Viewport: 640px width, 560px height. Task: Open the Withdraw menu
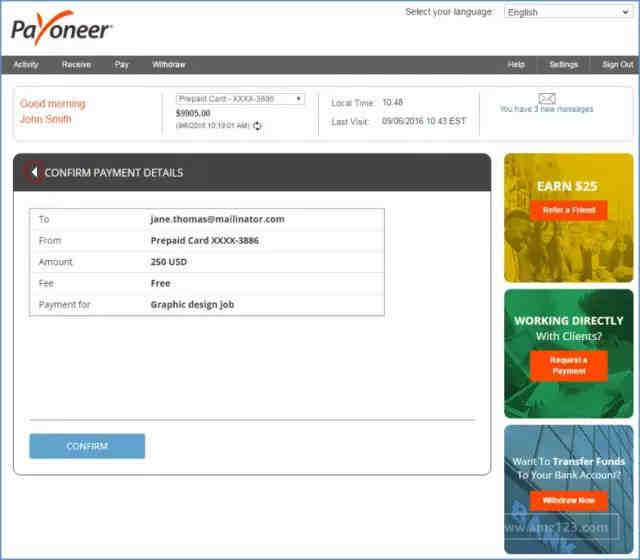tap(169, 64)
